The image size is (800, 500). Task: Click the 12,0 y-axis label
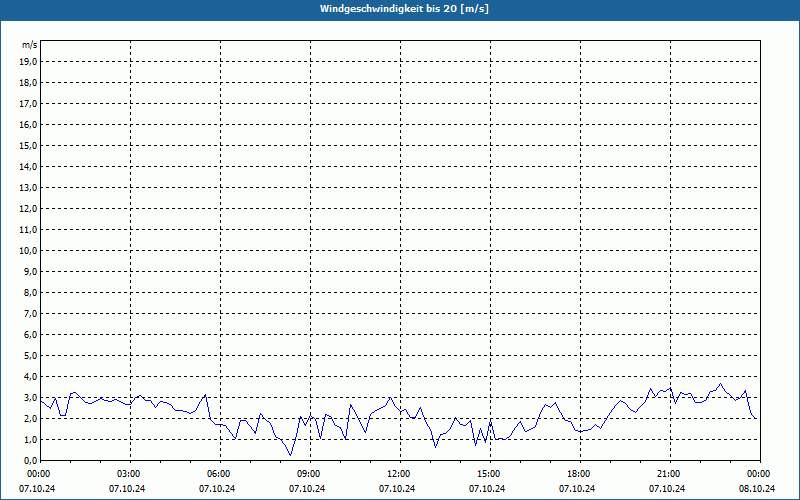click(28, 209)
